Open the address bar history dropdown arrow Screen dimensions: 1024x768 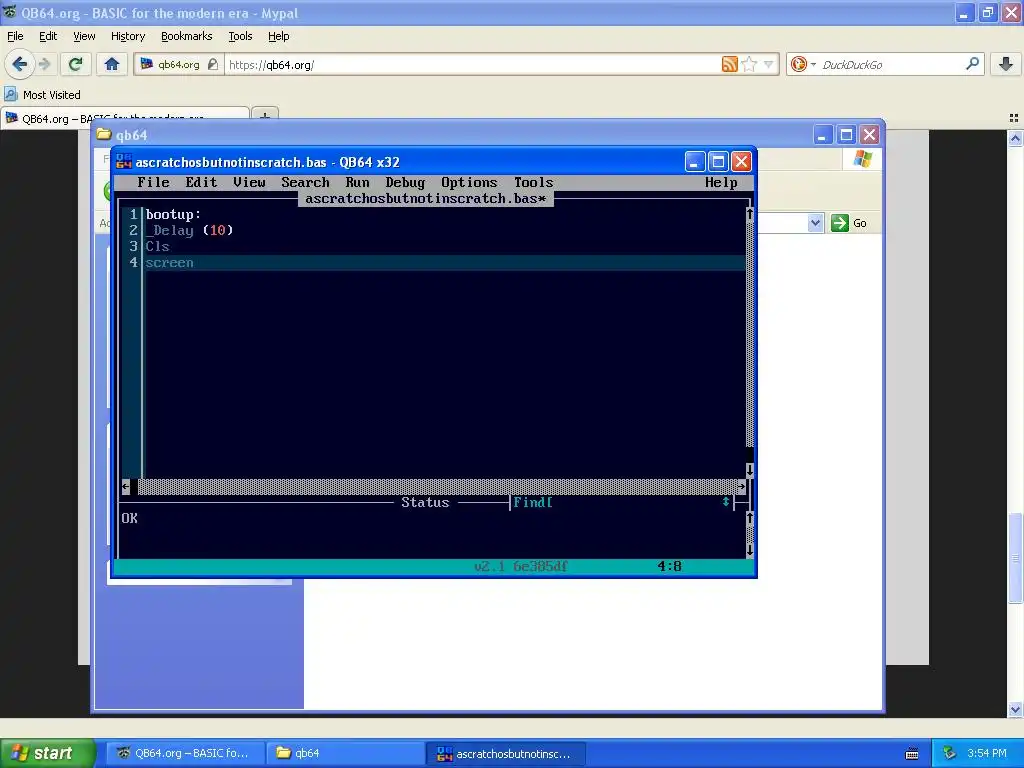click(769, 64)
